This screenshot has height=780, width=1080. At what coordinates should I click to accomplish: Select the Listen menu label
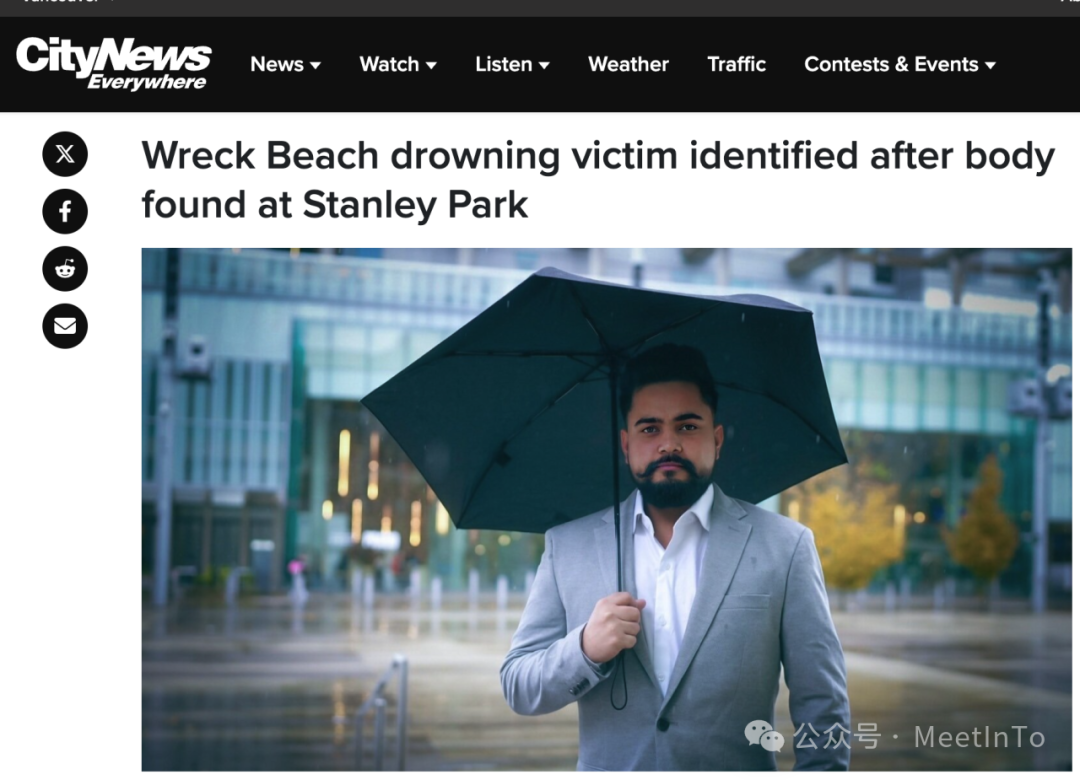[503, 64]
